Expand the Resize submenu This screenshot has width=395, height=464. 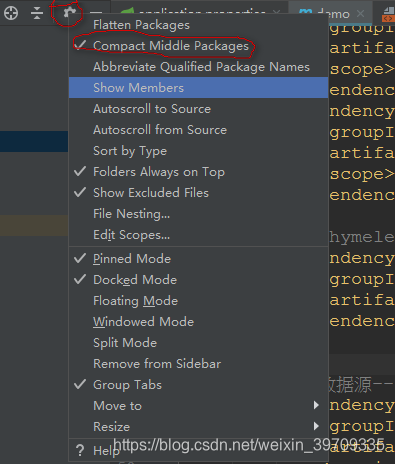click(198, 427)
